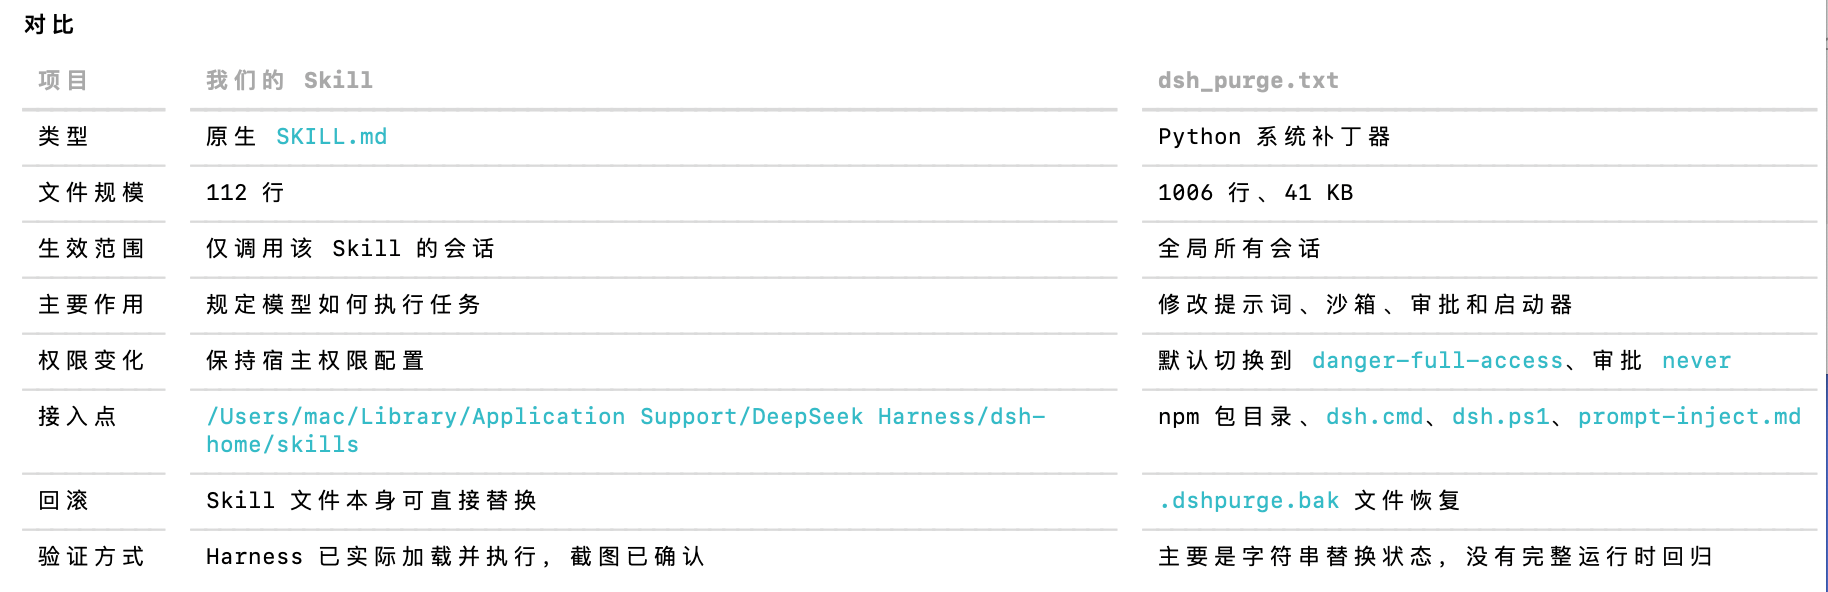Open the prompt-inject.md link

(x=1689, y=417)
